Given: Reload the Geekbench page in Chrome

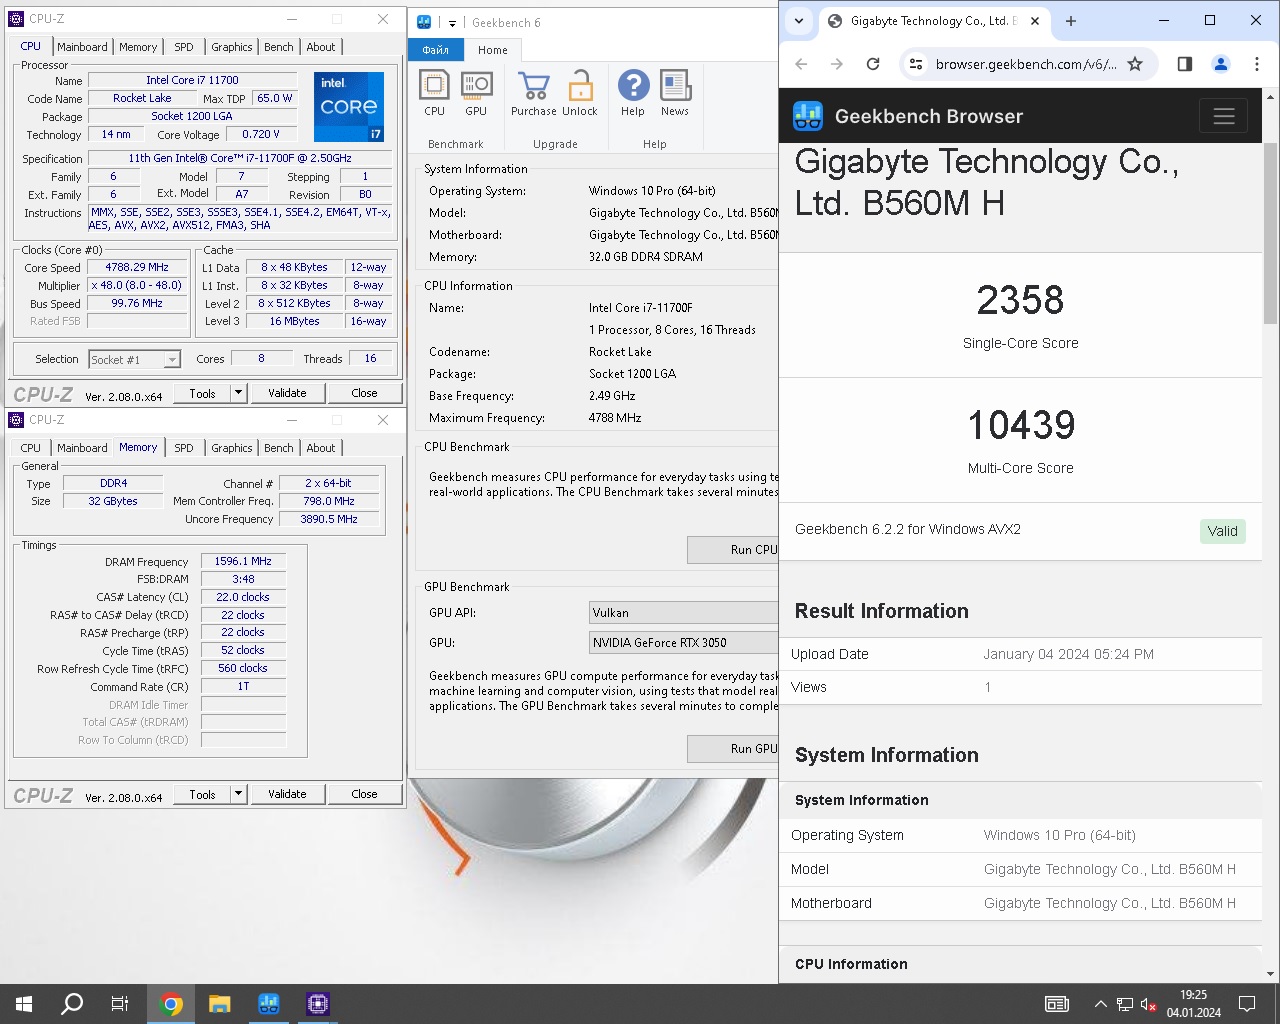Looking at the screenshot, I should tap(873, 64).
